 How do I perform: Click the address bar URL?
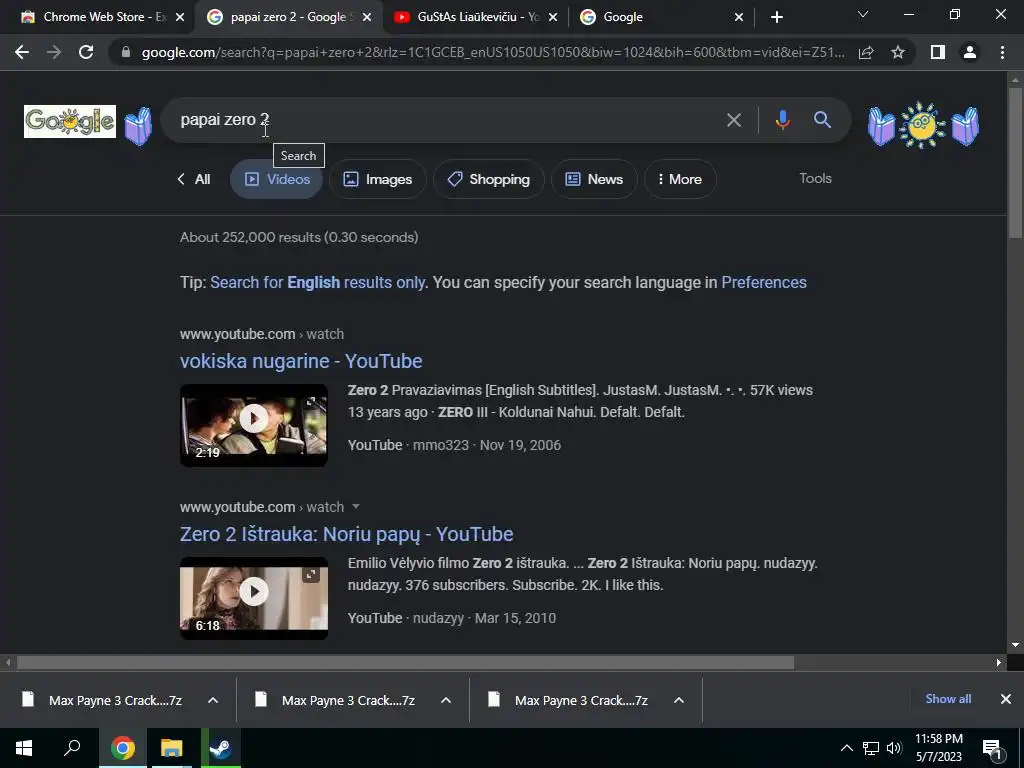[493, 52]
